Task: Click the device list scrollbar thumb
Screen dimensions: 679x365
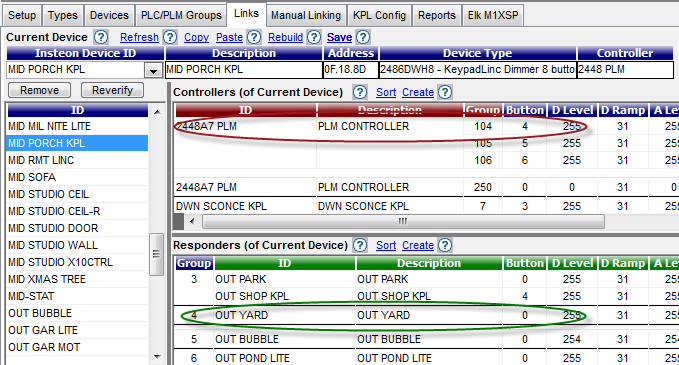Action: point(156,254)
